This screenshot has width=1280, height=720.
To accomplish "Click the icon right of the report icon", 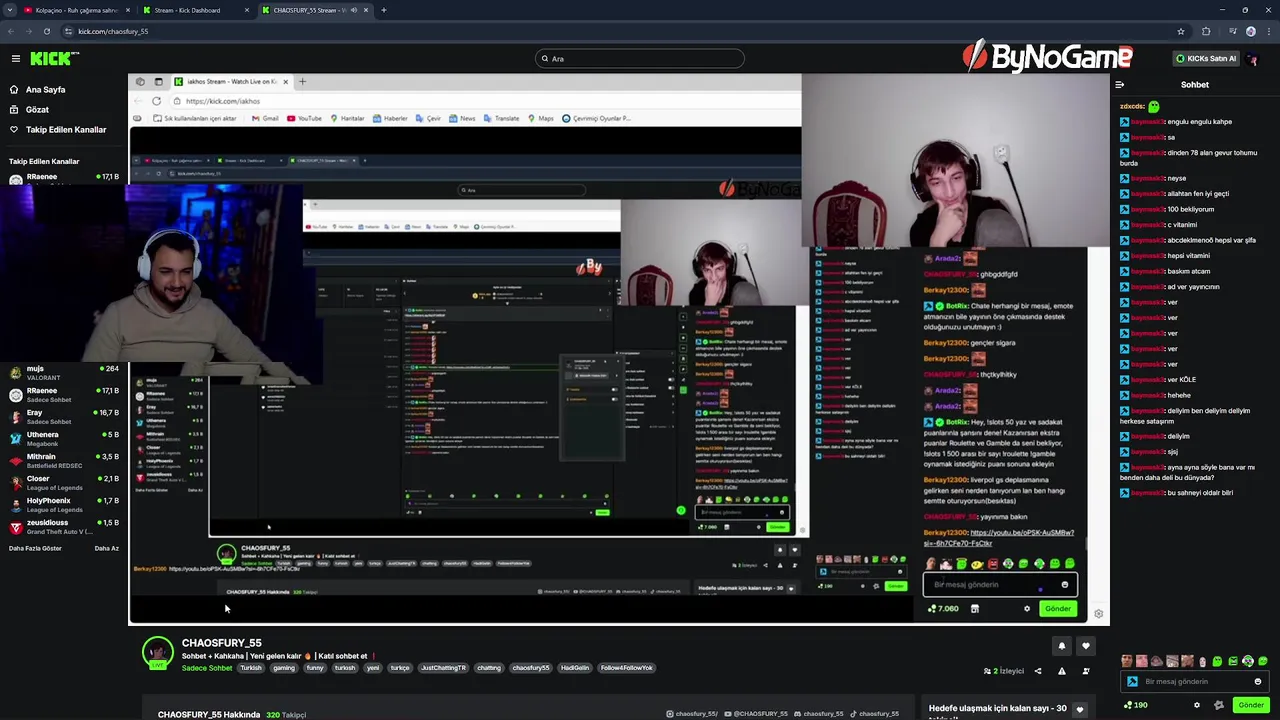I will coord(1086,671).
